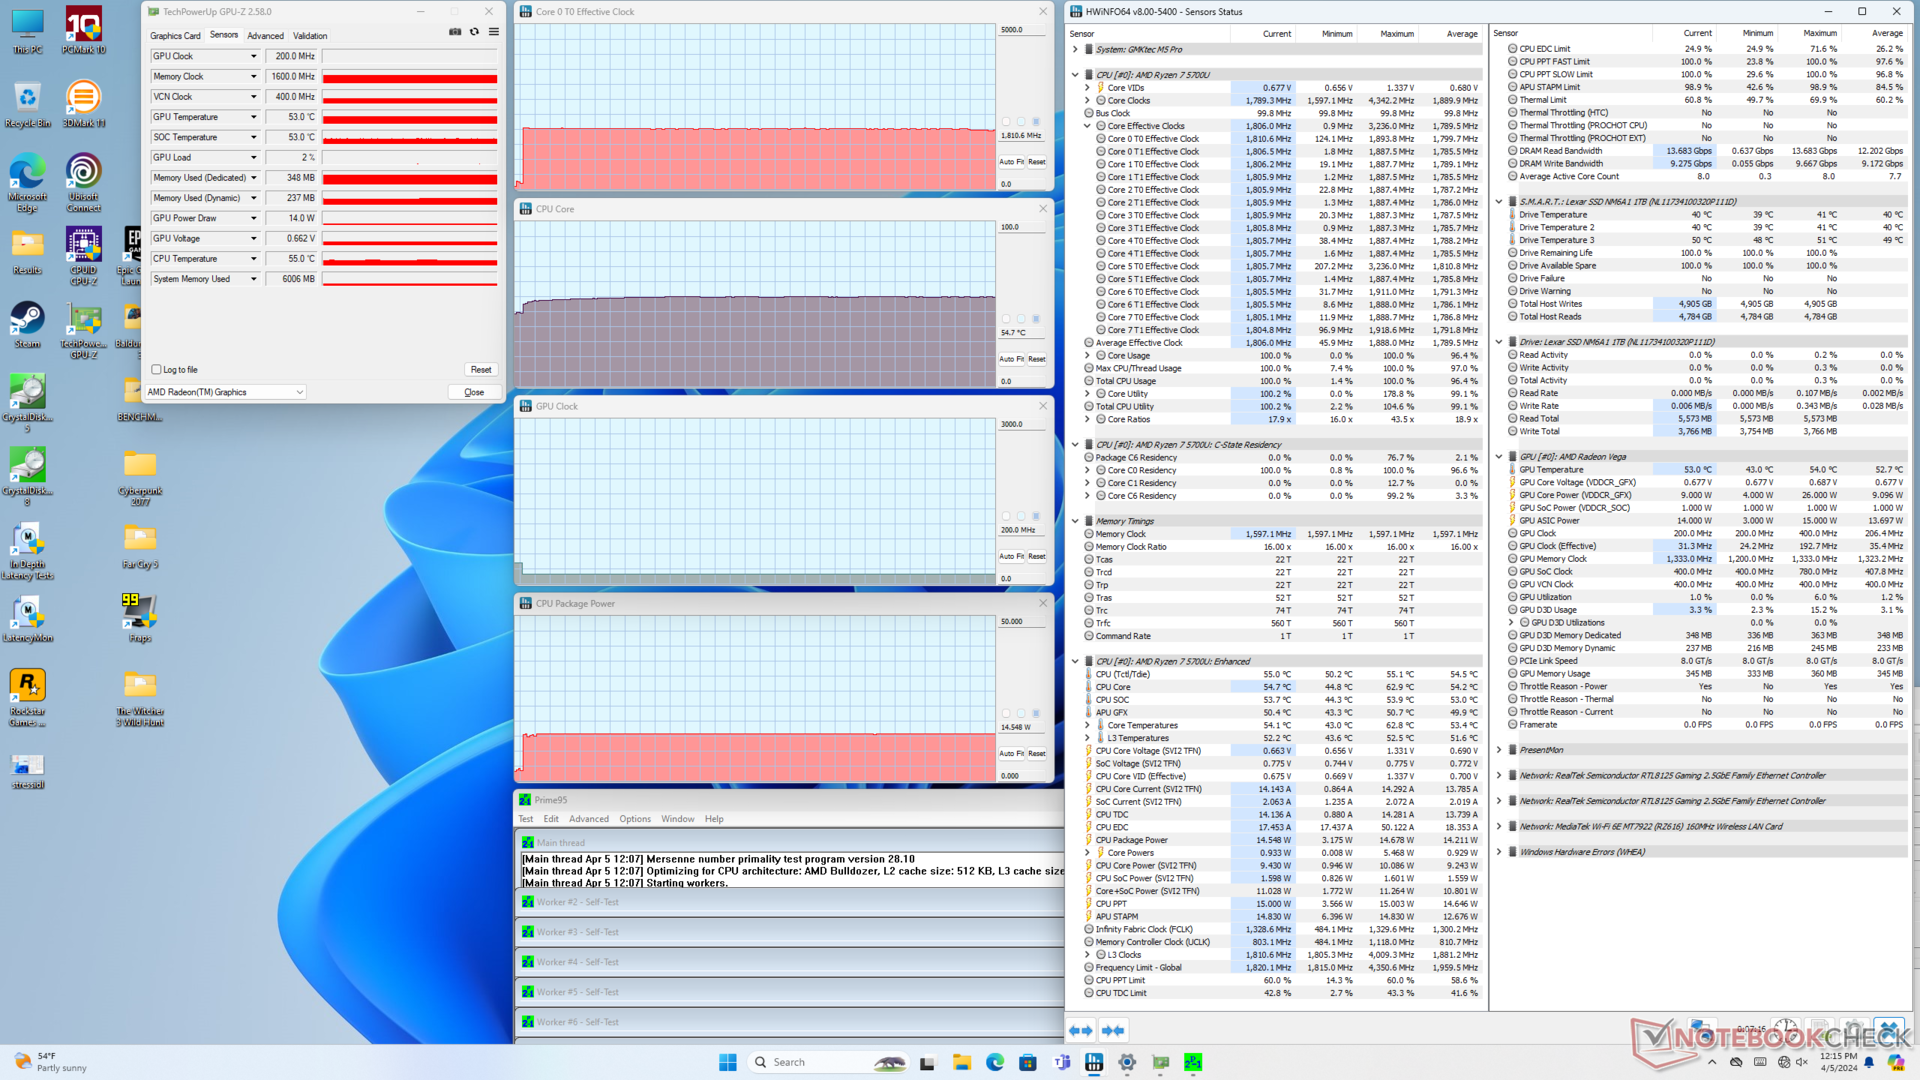Toggle the blue swatch checkbox in the CPU Core graph

pos(1035,319)
